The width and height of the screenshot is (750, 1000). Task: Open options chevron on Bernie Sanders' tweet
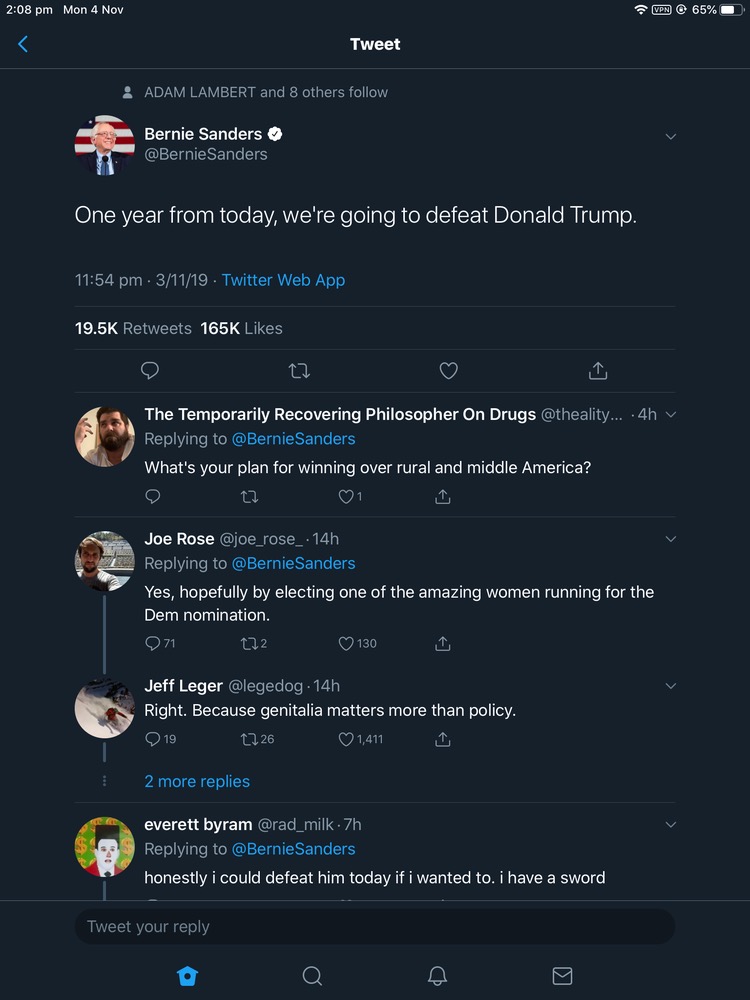tap(671, 137)
